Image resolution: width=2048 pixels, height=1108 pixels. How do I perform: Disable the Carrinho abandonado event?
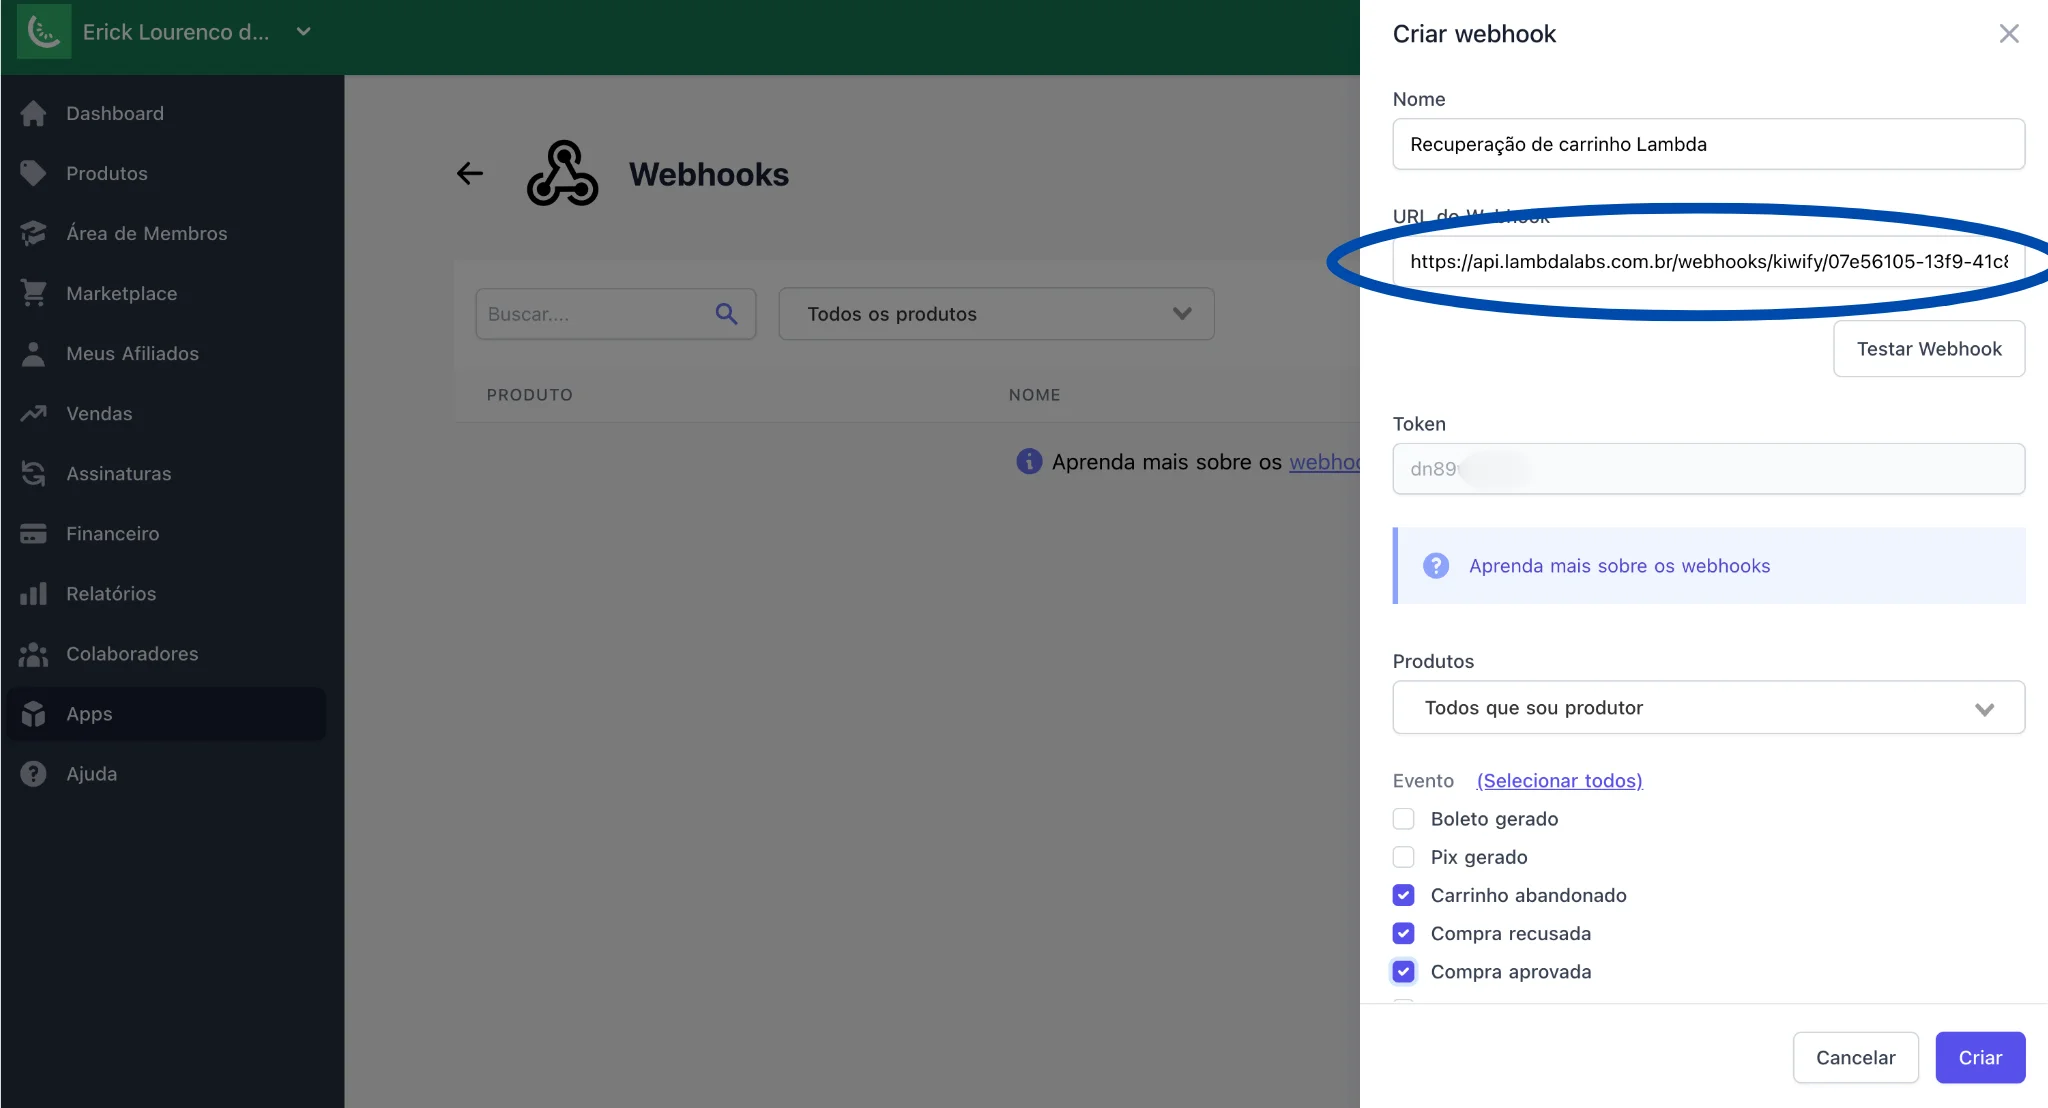tap(1403, 894)
